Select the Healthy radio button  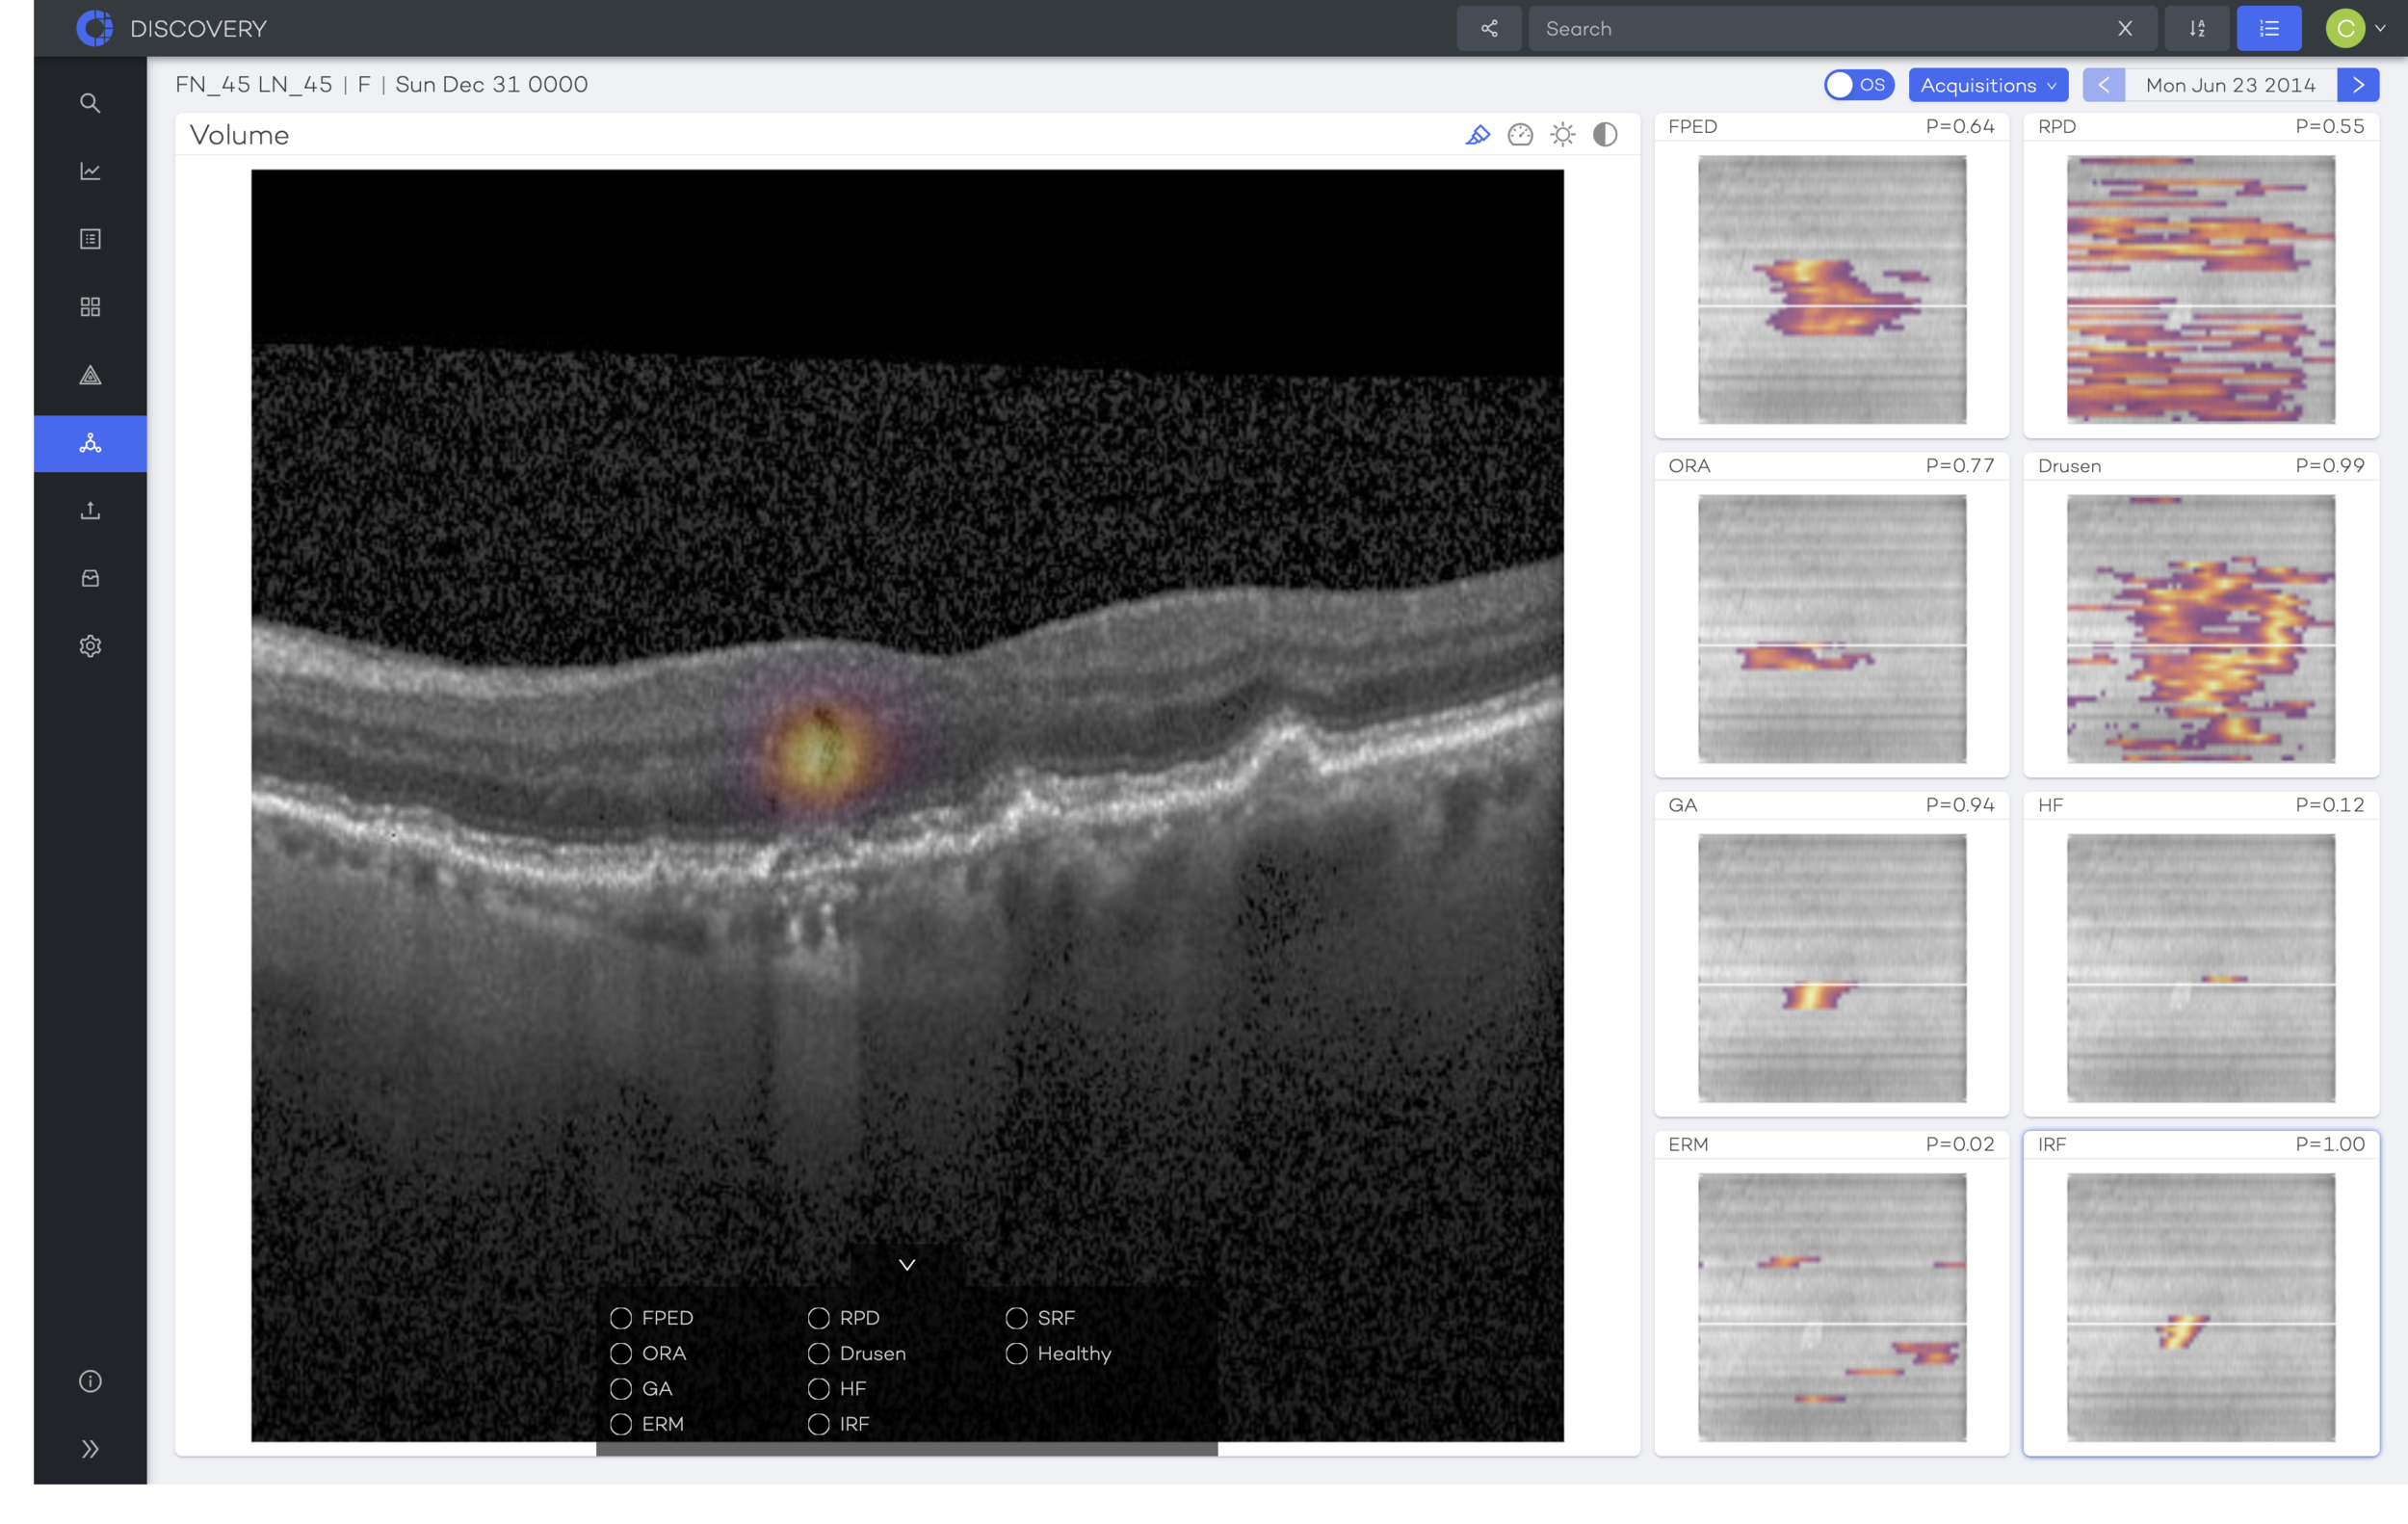point(1017,1353)
